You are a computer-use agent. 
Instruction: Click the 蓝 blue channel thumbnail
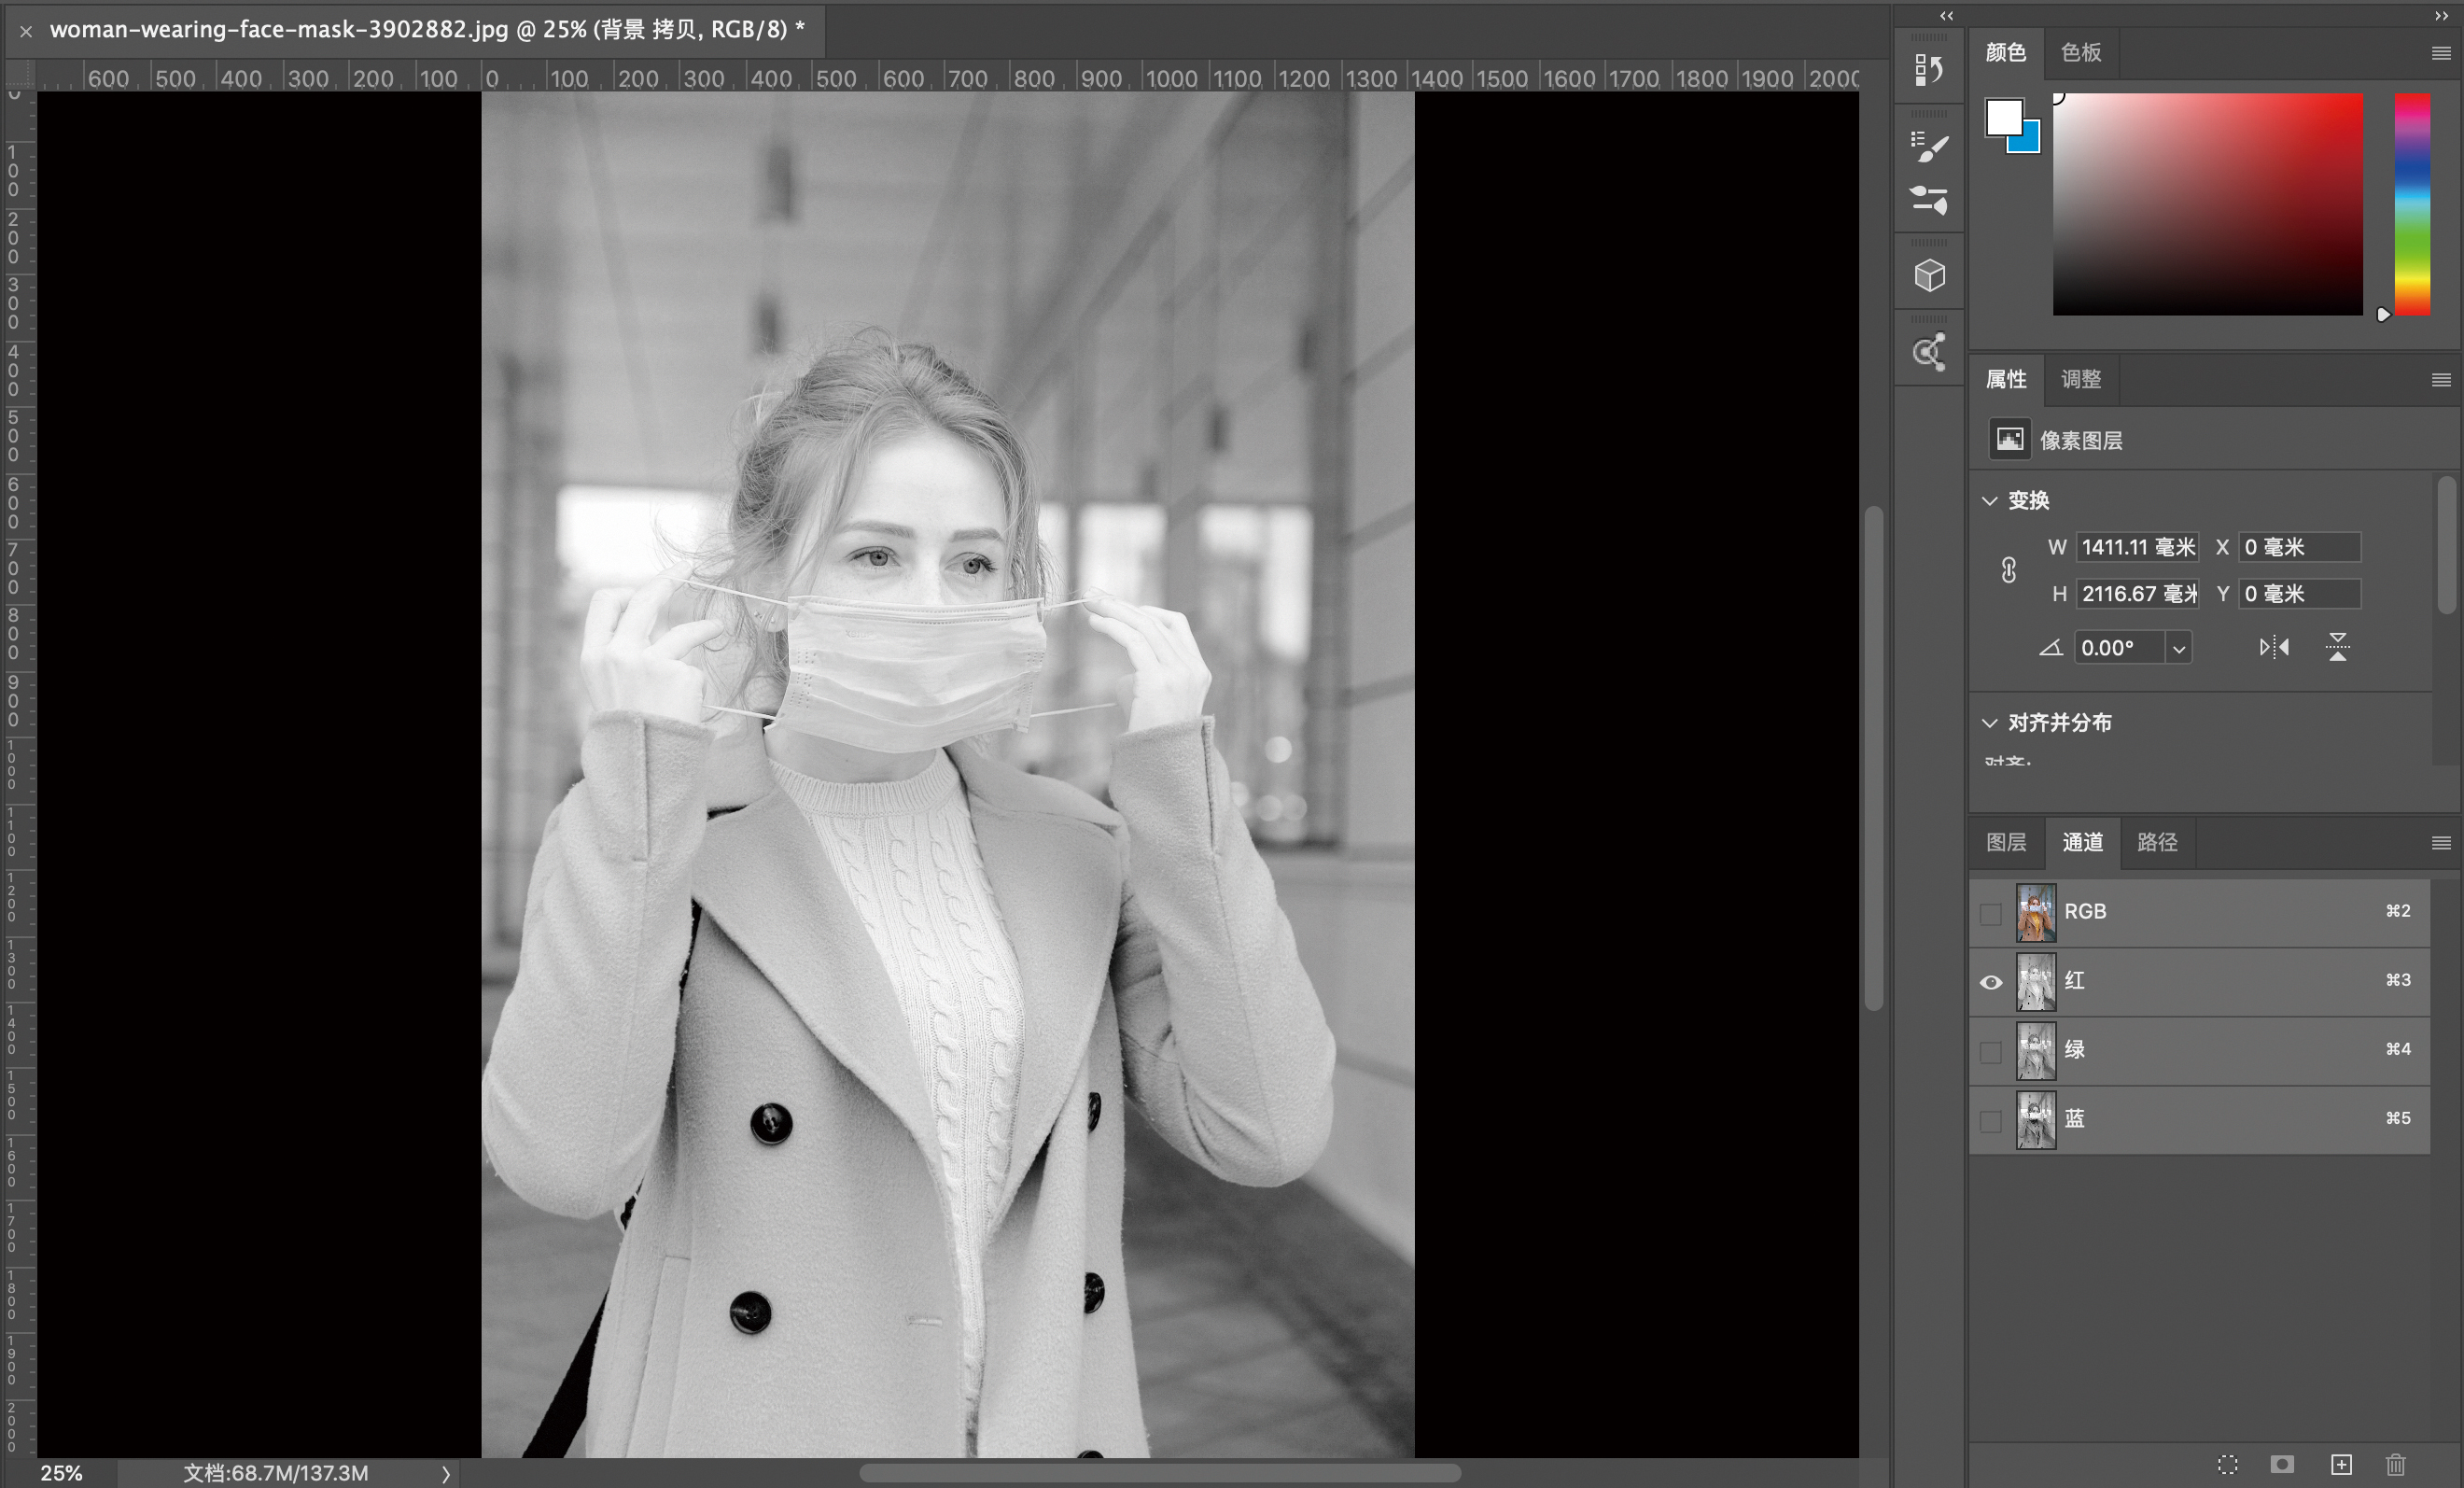pos(2035,1119)
